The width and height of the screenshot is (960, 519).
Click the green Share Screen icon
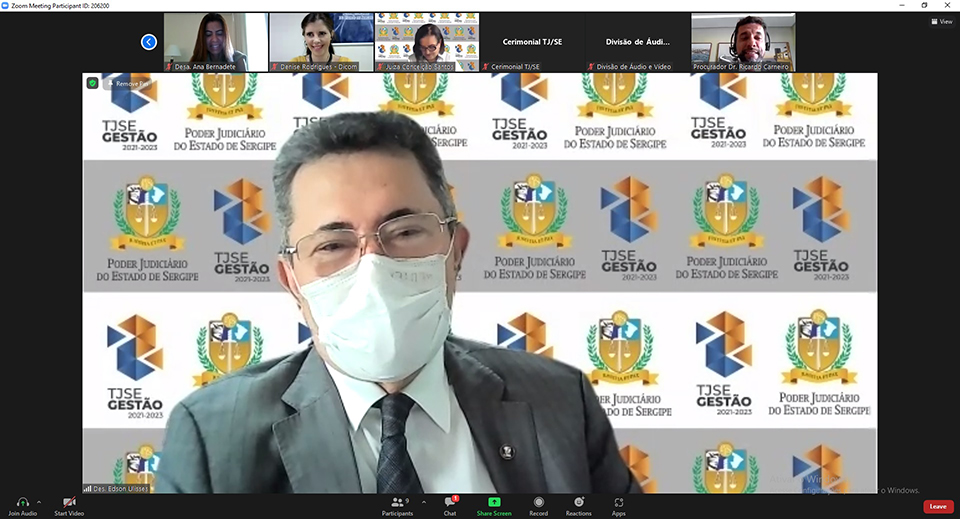click(494, 502)
